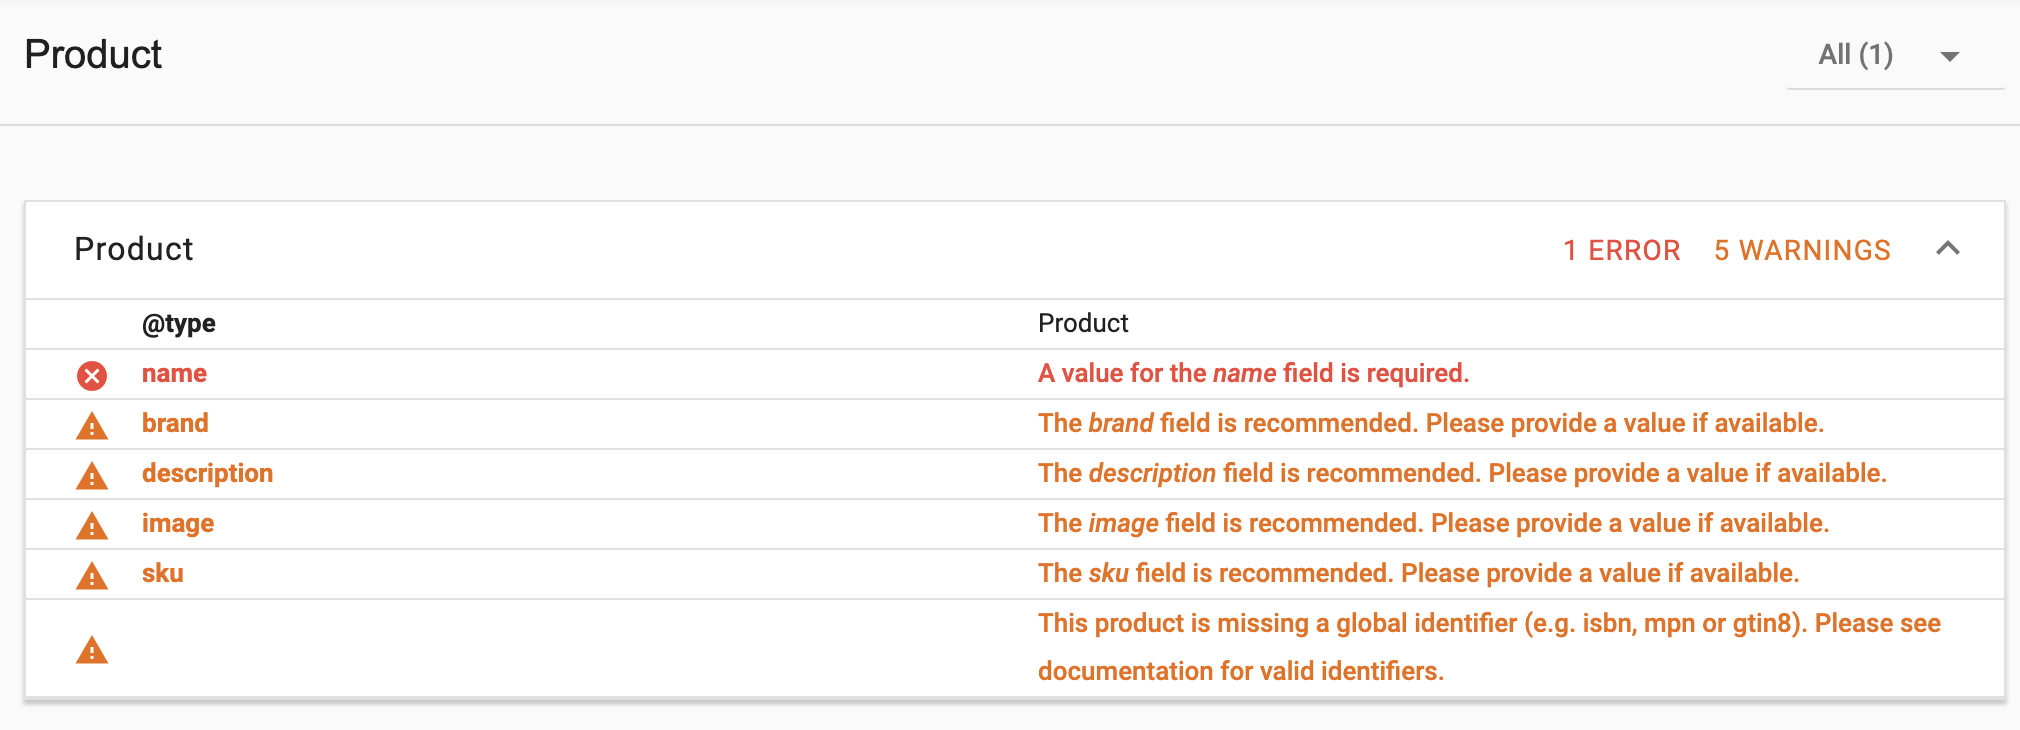The width and height of the screenshot is (2020, 730).
Task: Click the warning triangle beside description
Action: [92, 476]
